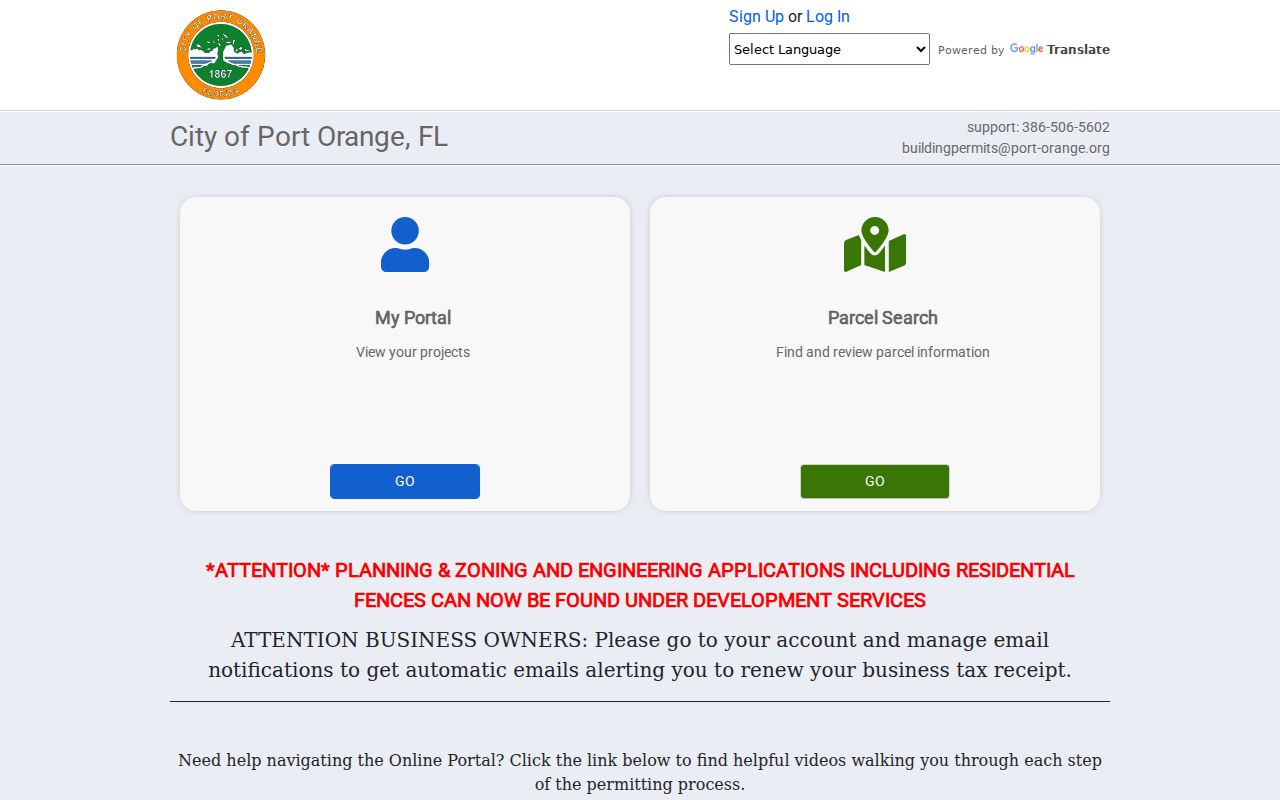Click the ATTENTION BUSINESS OWNERS notice text
The width and height of the screenshot is (1280, 800).
tap(640, 655)
